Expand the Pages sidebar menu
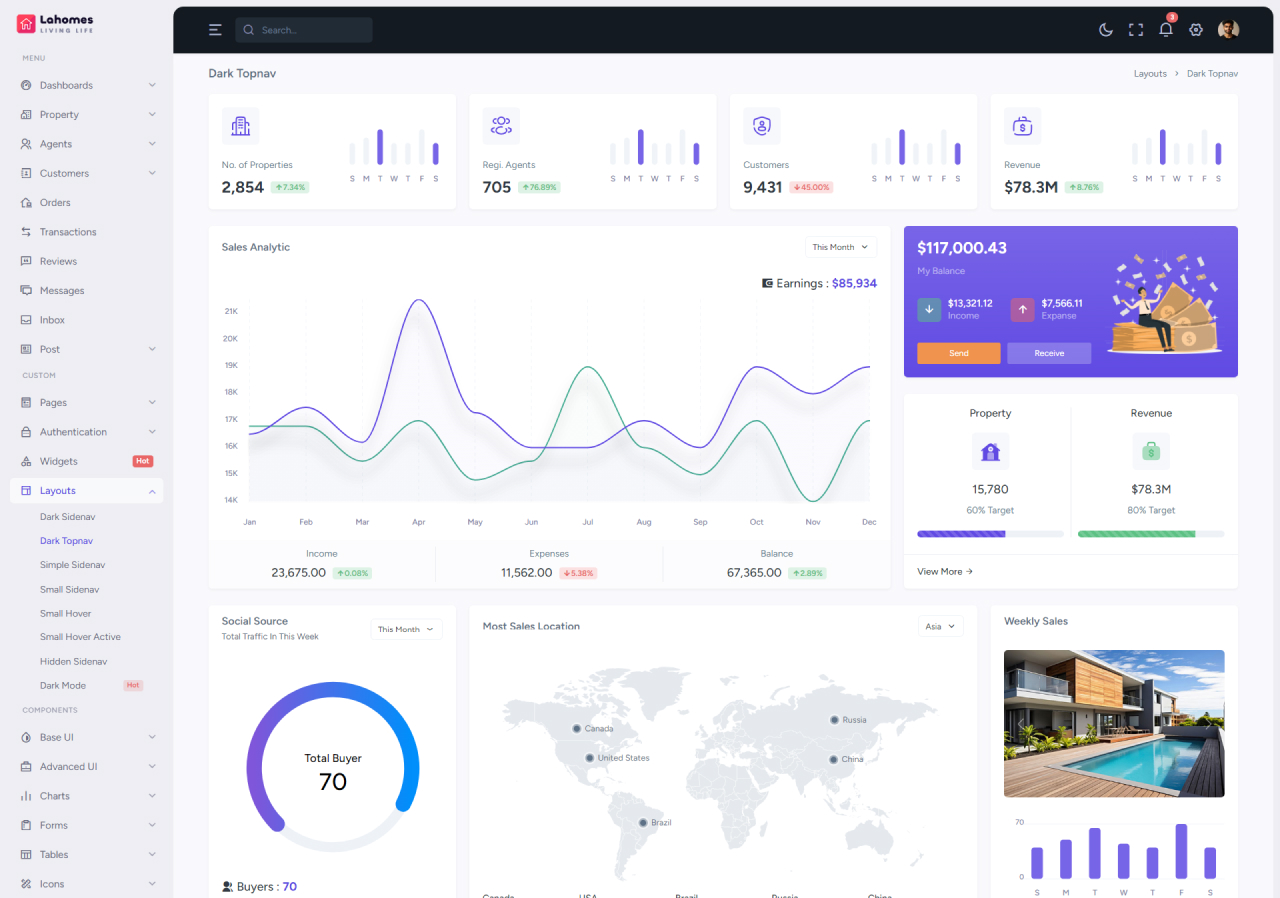Screen dimensions: 1280x898 pos(86,402)
